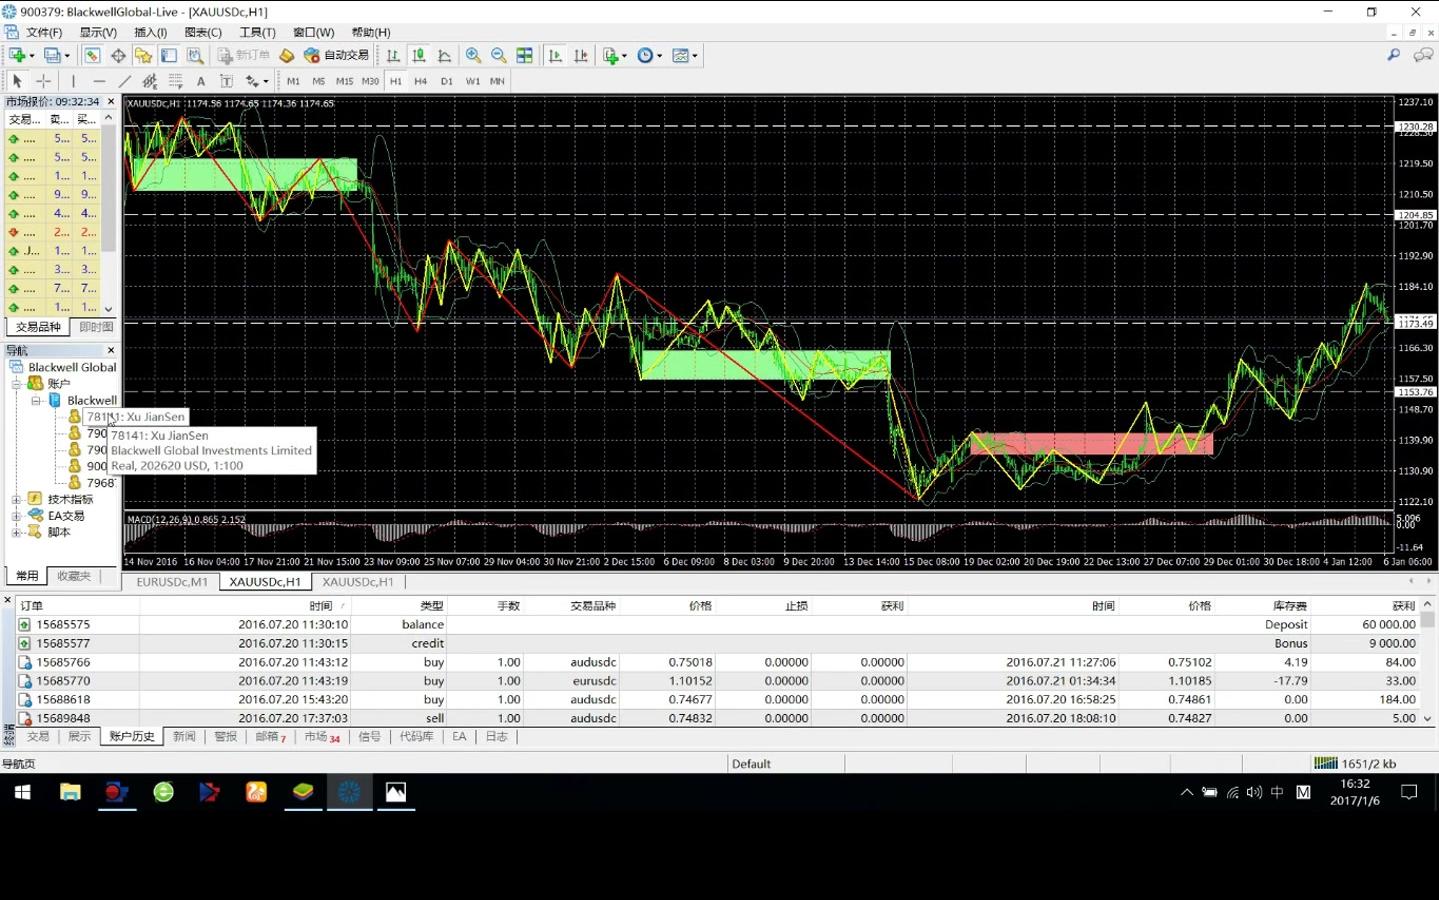Click the Zoom Out magnifier icon
The height and width of the screenshot is (900, 1439).
498,56
